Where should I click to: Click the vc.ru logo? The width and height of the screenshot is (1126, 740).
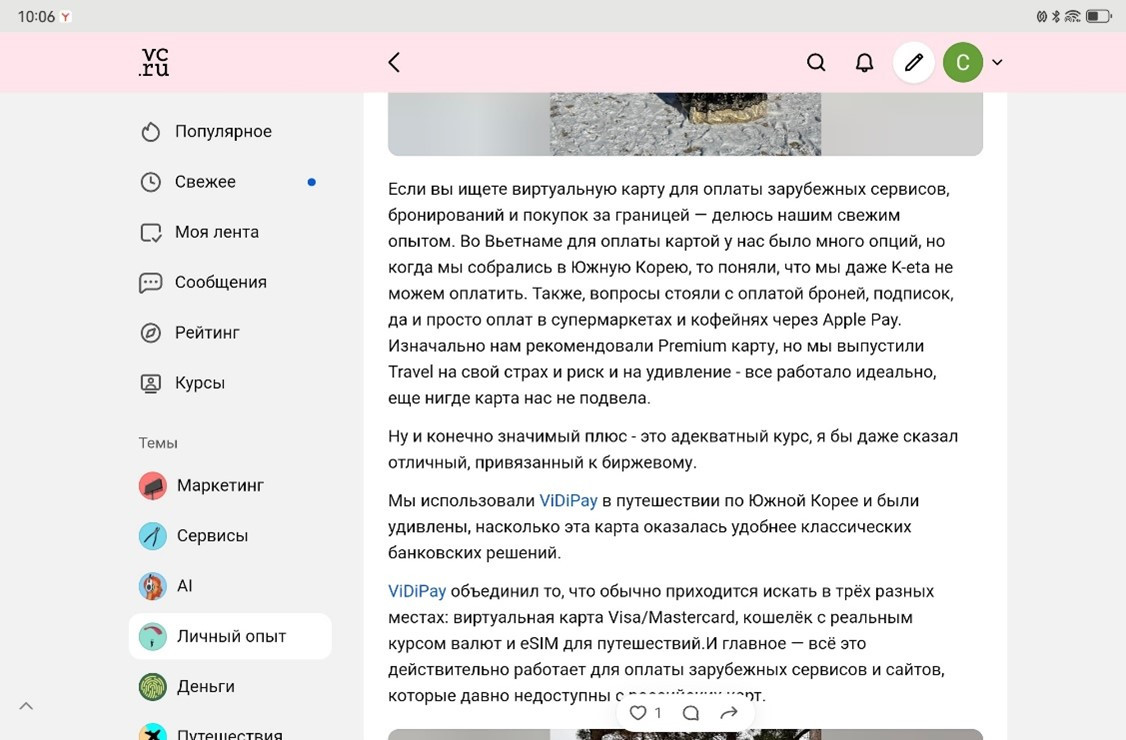click(x=154, y=62)
